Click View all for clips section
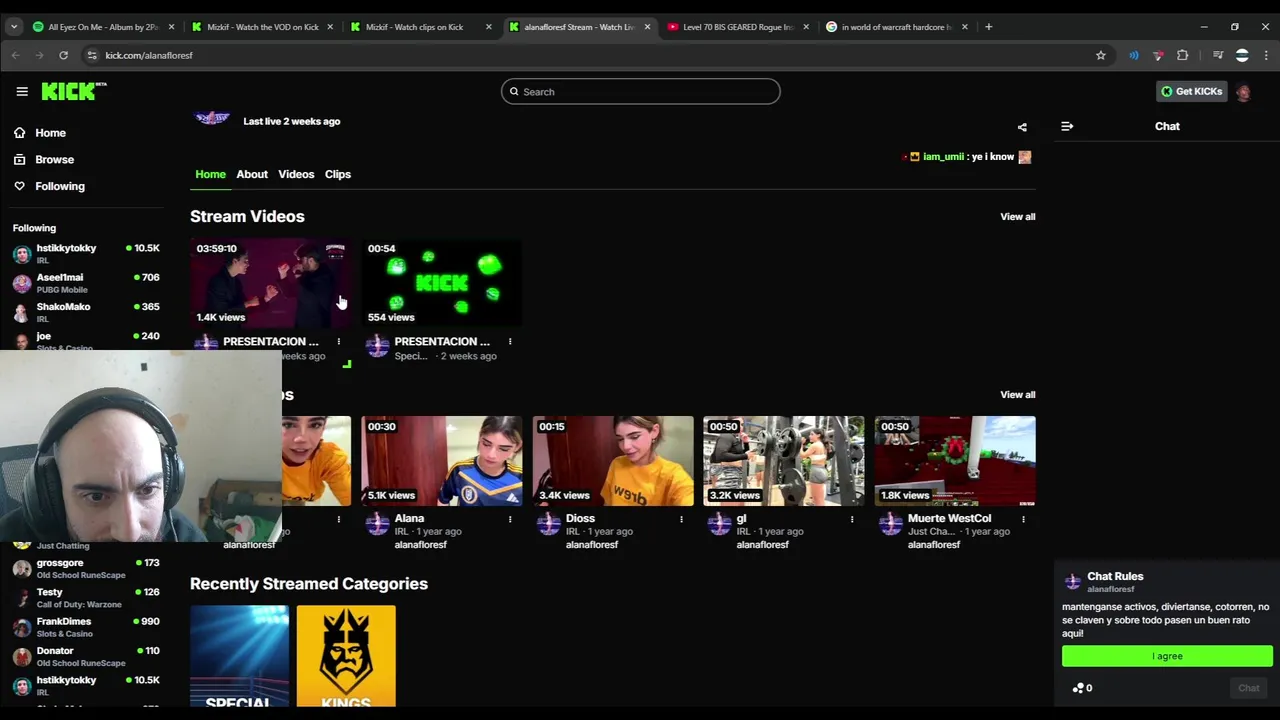The image size is (1280, 720). click(x=1017, y=394)
